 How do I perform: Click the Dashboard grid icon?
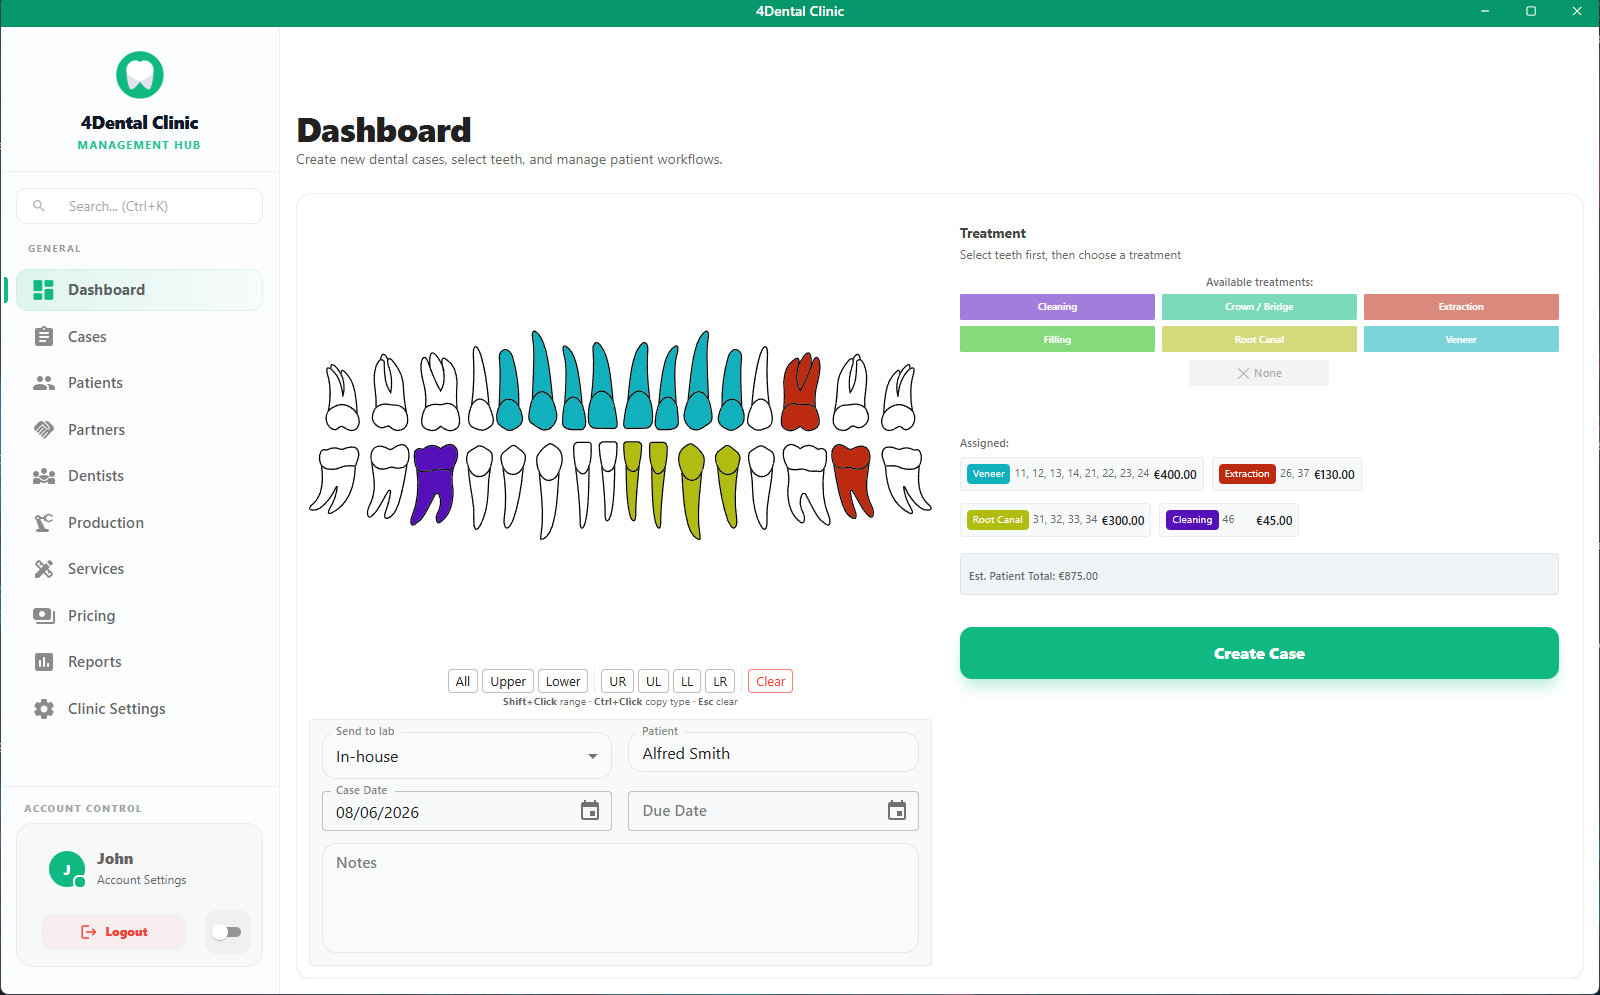(x=44, y=290)
